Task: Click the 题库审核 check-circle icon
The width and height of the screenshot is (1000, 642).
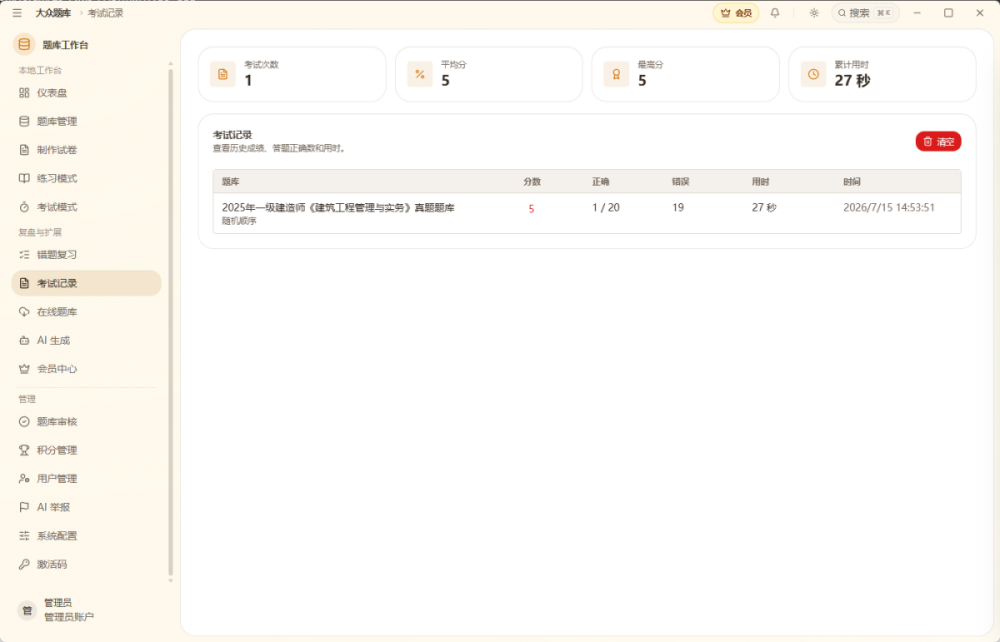Action: pyautogui.click(x=24, y=421)
